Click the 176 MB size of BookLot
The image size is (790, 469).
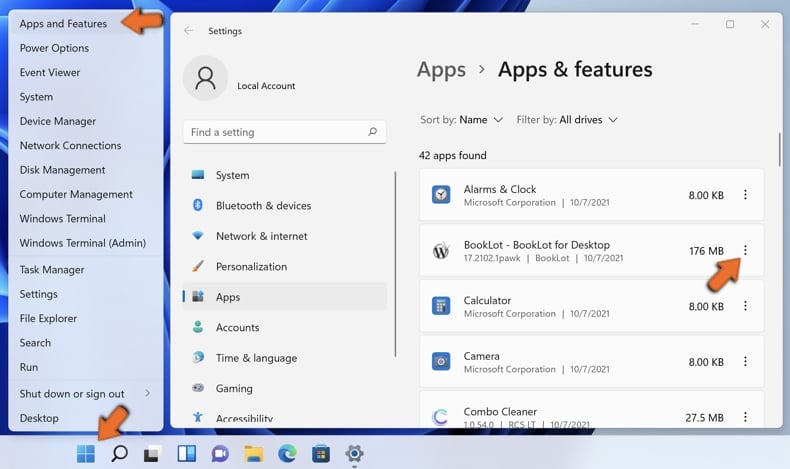point(706,250)
